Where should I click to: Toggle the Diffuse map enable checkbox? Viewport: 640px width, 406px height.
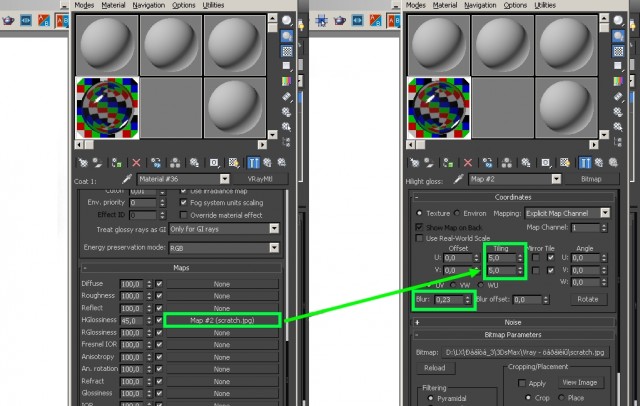coord(159,284)
